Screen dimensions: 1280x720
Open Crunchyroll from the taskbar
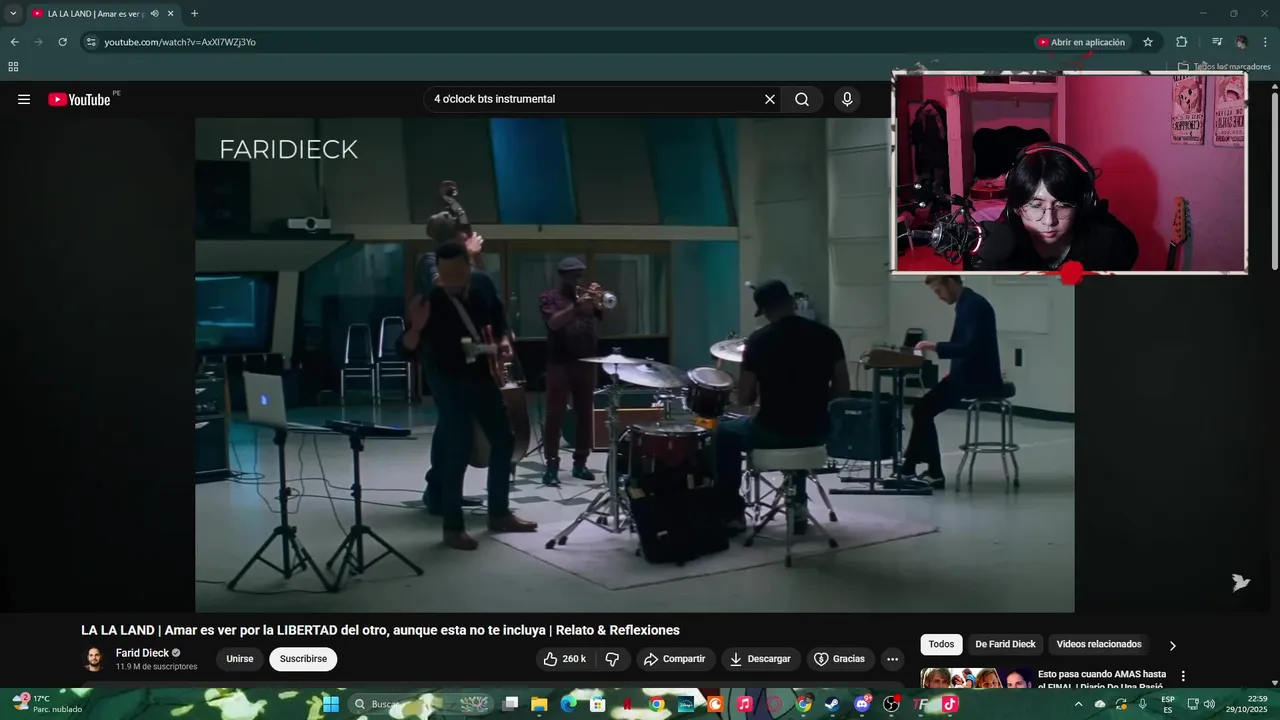[x=715, y=704]
